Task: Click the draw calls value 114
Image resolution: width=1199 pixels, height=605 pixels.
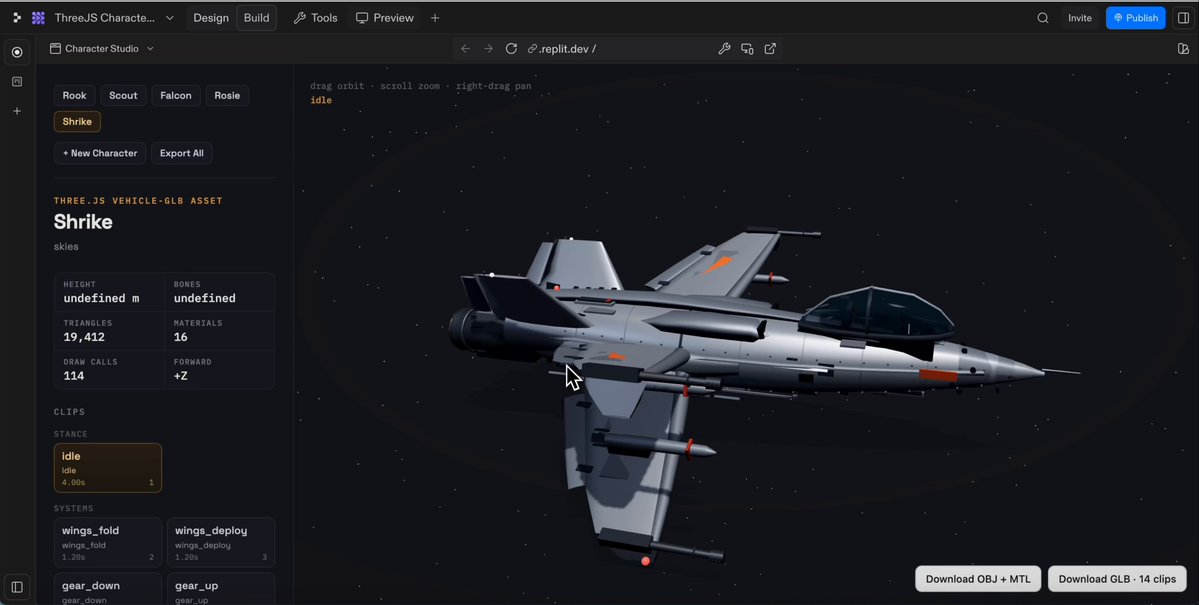Action: (x=74, y=376)
